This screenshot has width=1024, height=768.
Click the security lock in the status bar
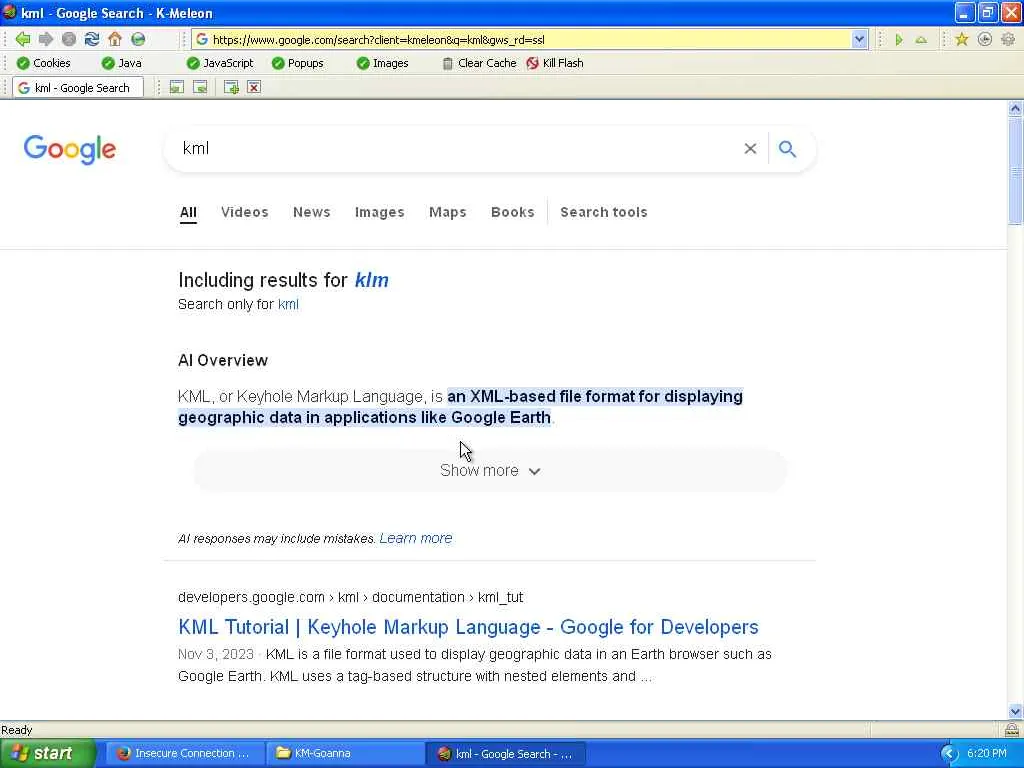pyautogui.click(x=1012, y=729)
